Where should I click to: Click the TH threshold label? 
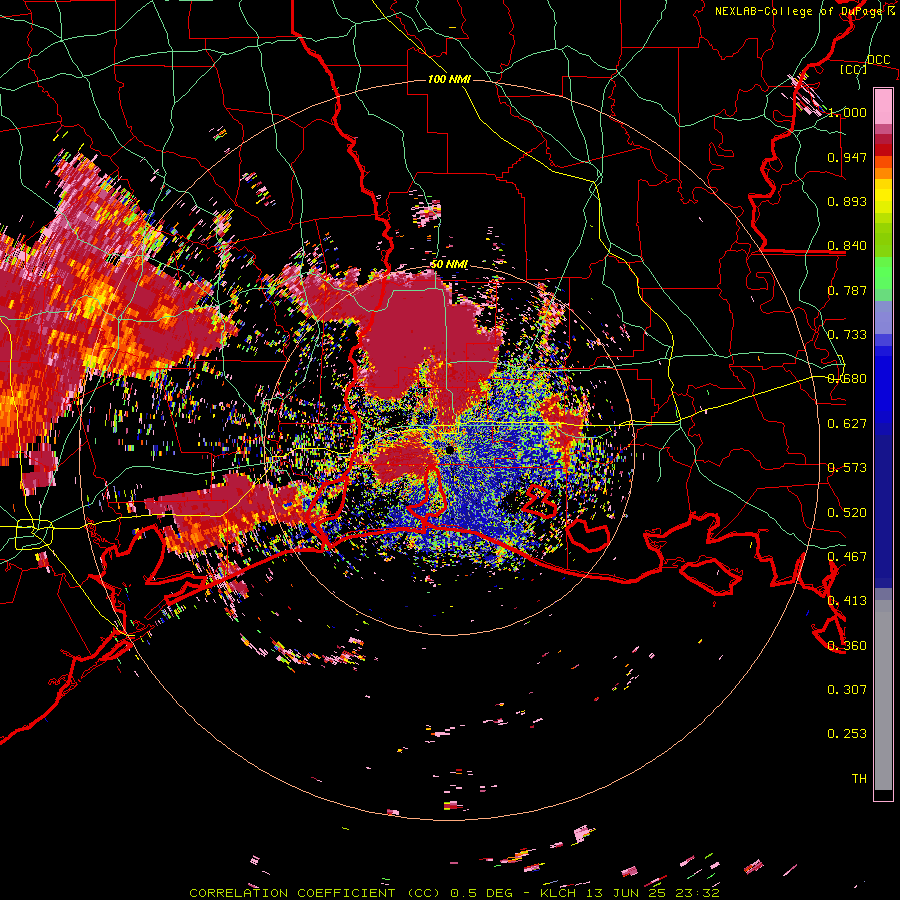[859, 779]
